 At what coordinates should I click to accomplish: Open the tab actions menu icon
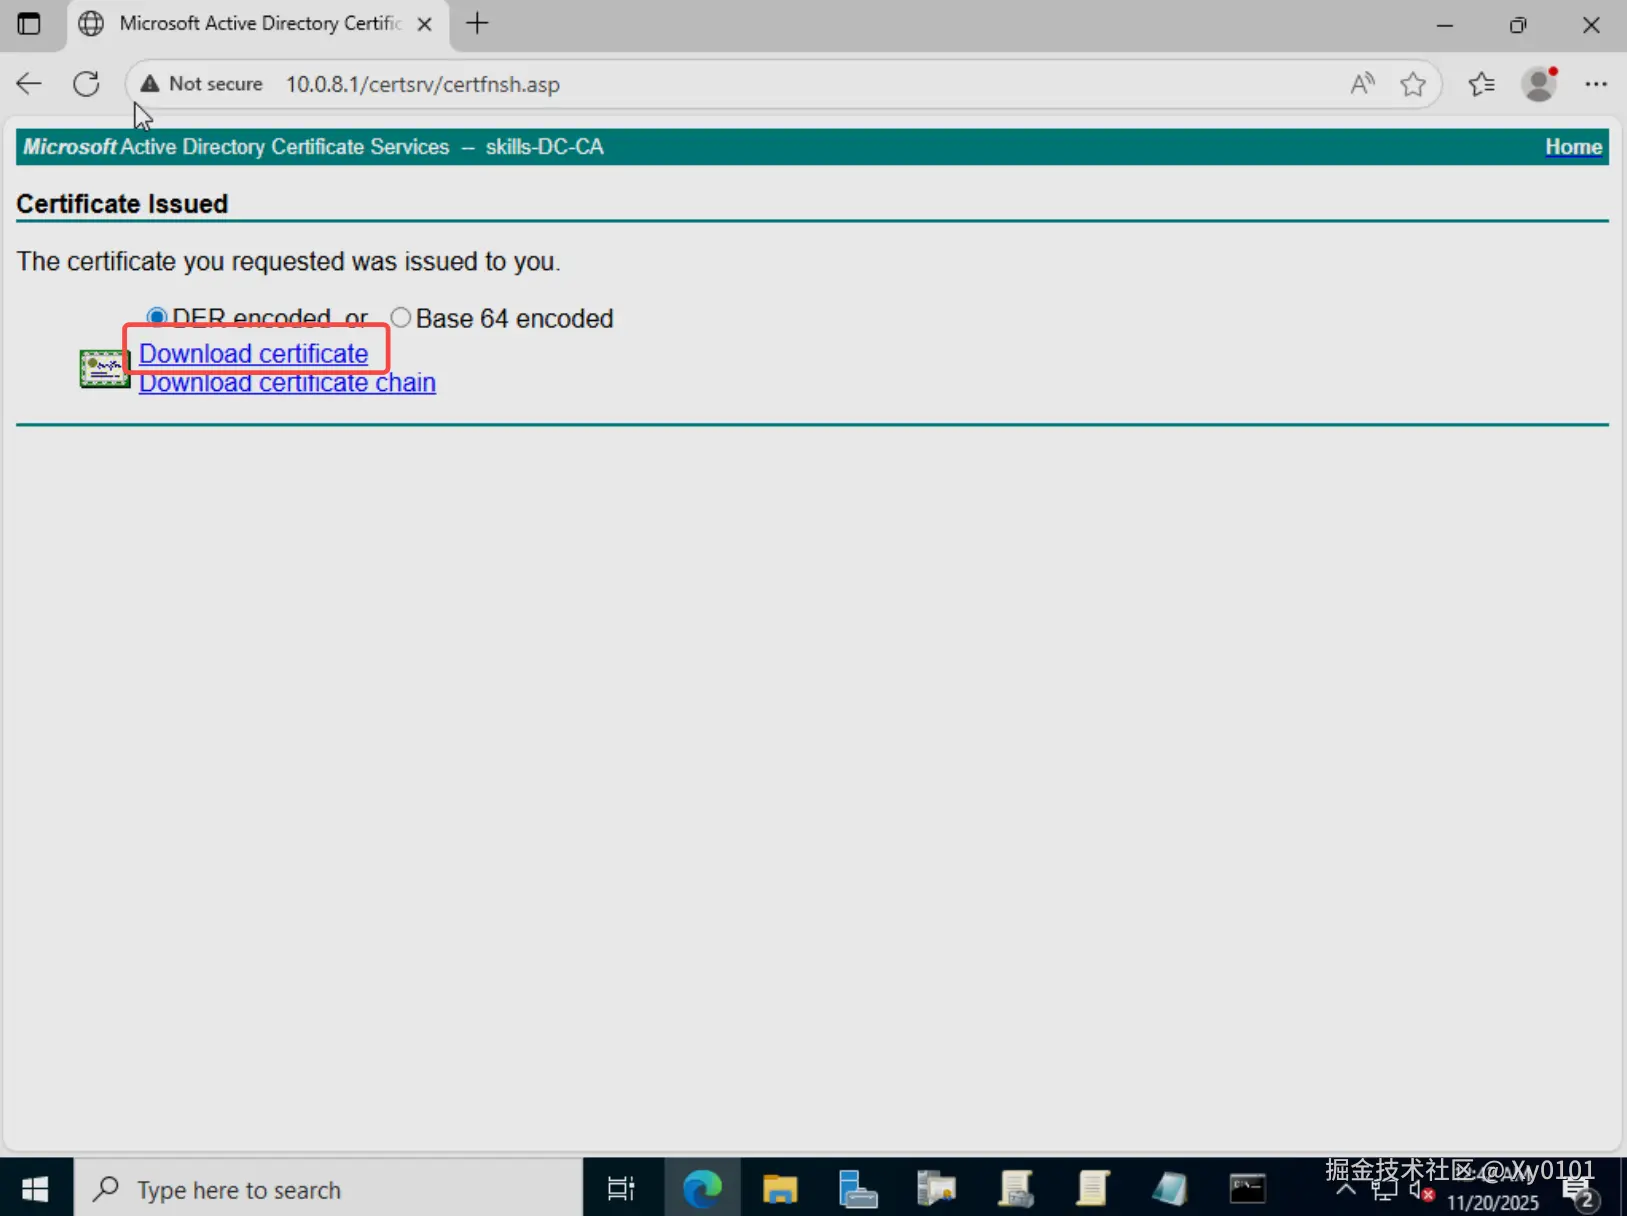pyautogui.click(x=29, y=24)
